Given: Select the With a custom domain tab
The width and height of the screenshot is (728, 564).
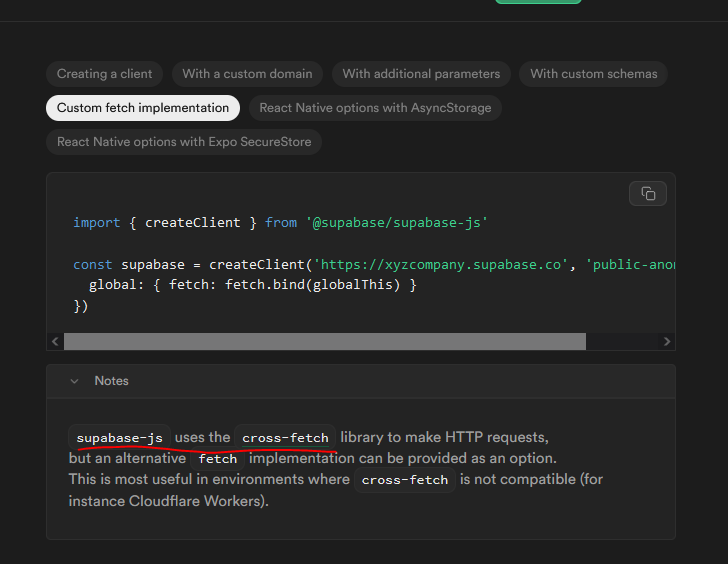Looking at the screenshot, I should (247, 74).
